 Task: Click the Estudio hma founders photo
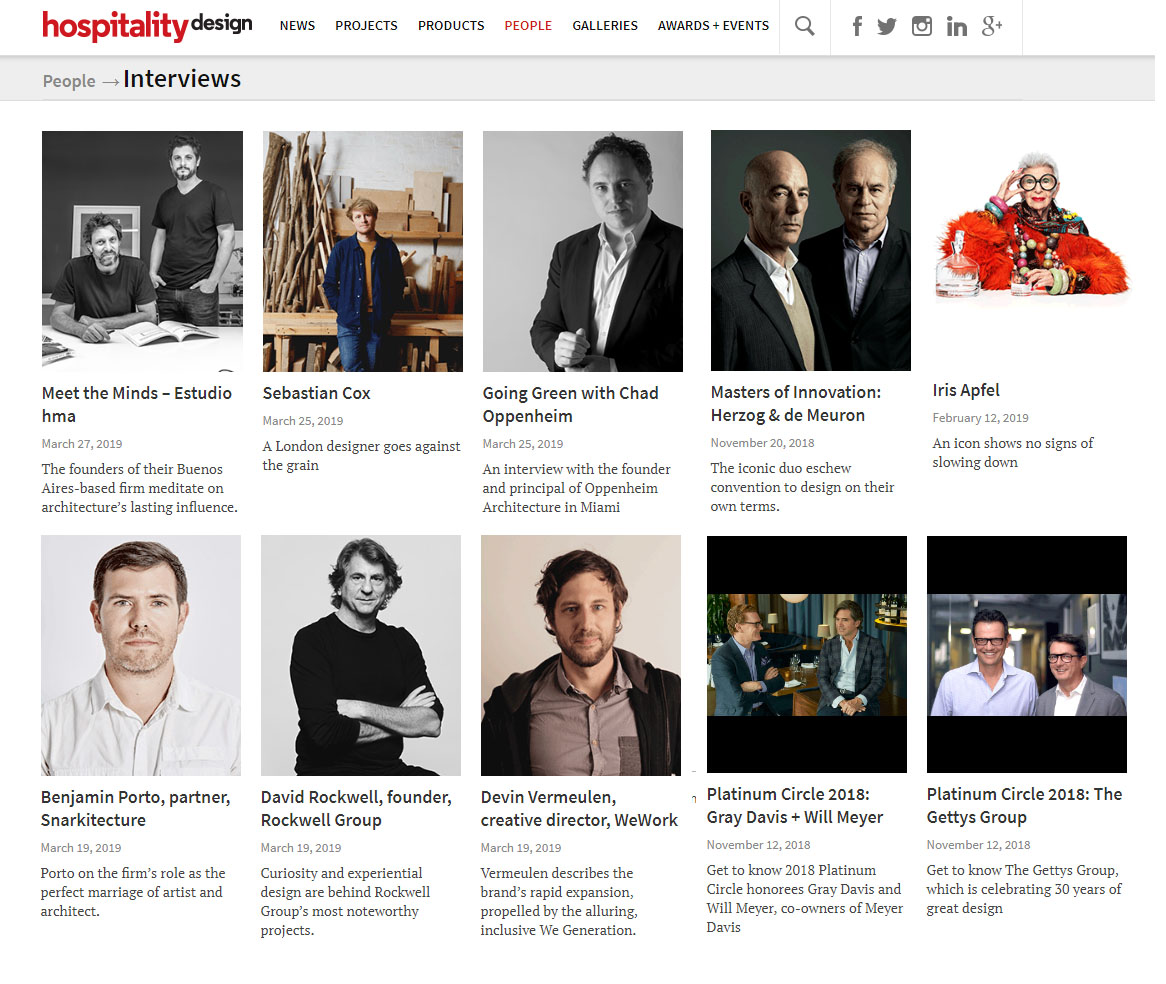pyautogui.click(x=142, y=251)
